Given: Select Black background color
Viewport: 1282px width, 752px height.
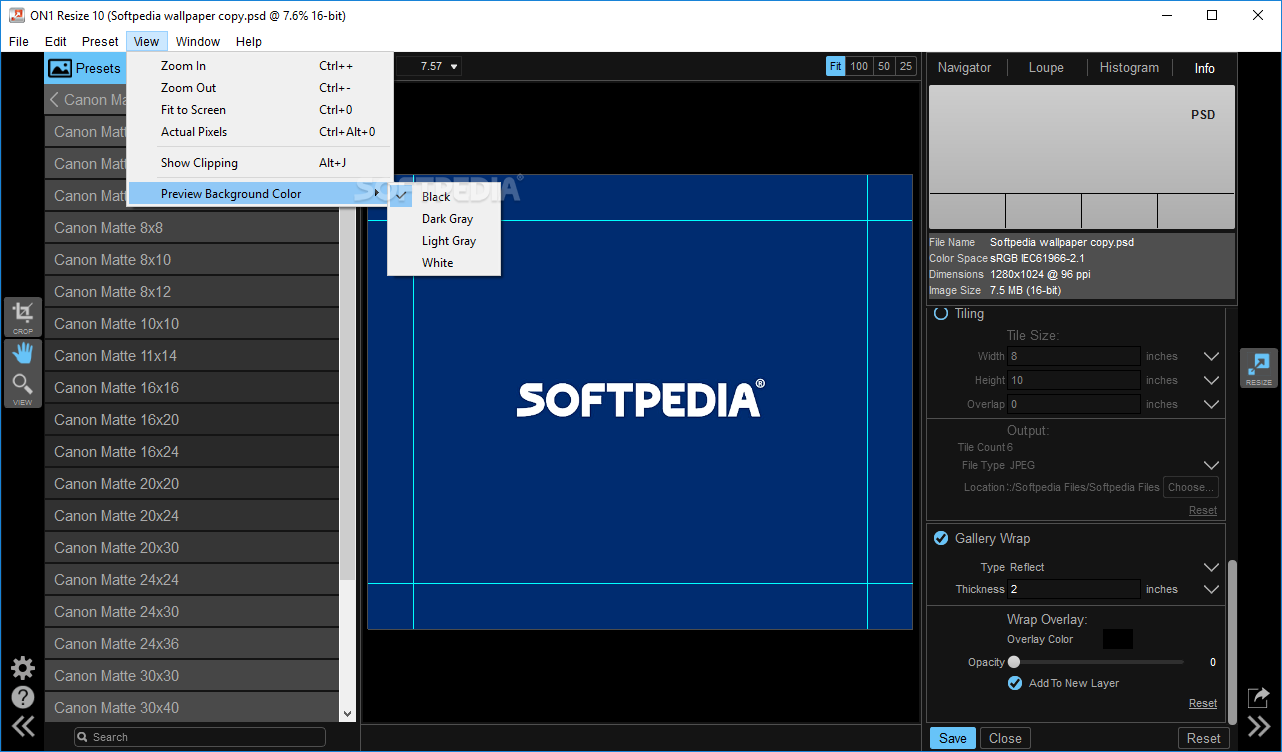Looking at the screenshot, I should [444, 197].
